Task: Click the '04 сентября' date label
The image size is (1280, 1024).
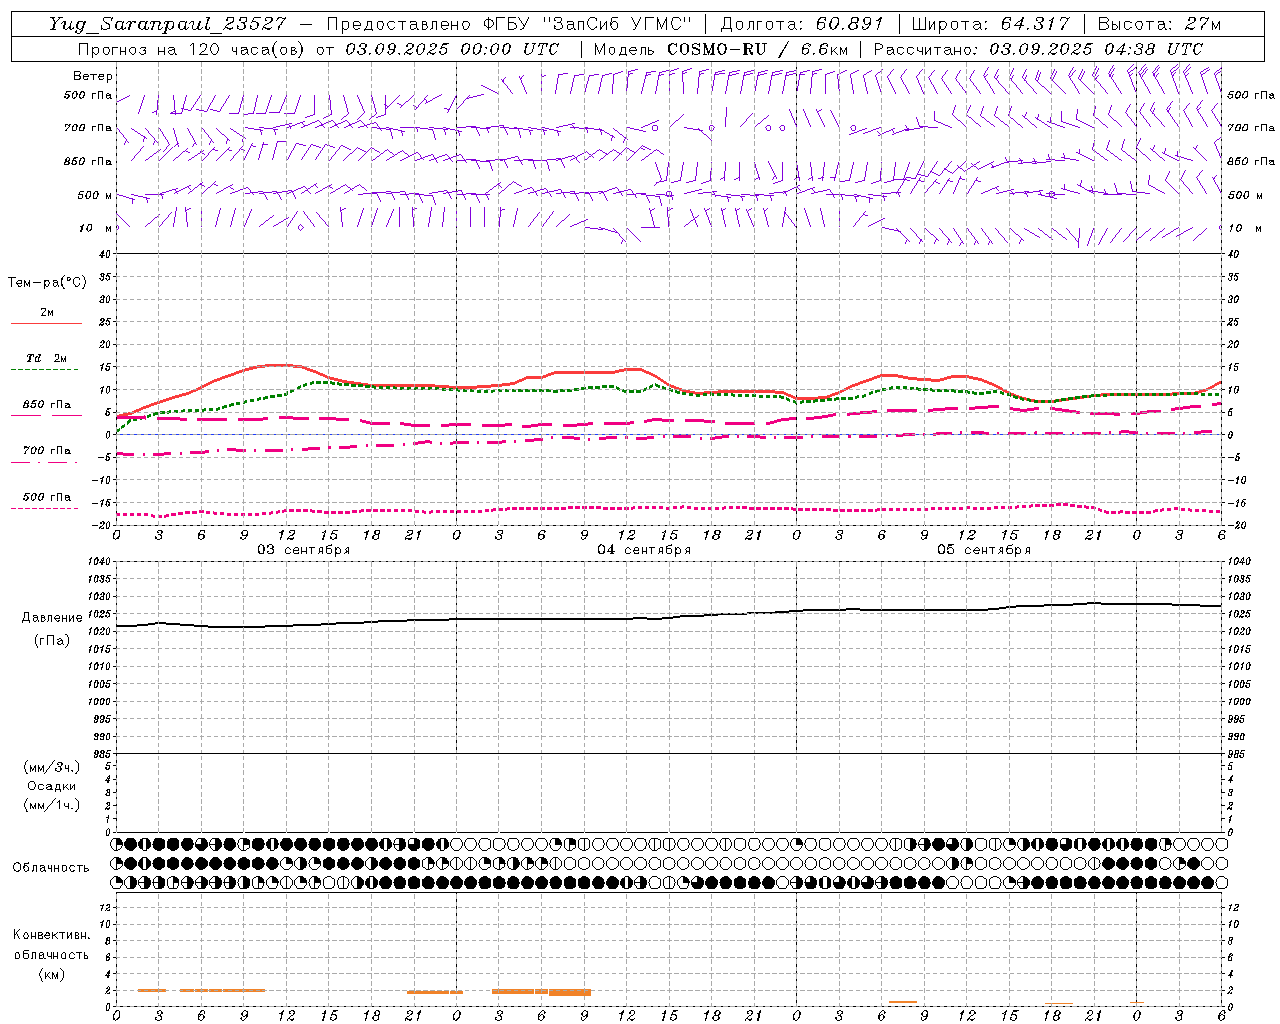Action: pos(644,550)
